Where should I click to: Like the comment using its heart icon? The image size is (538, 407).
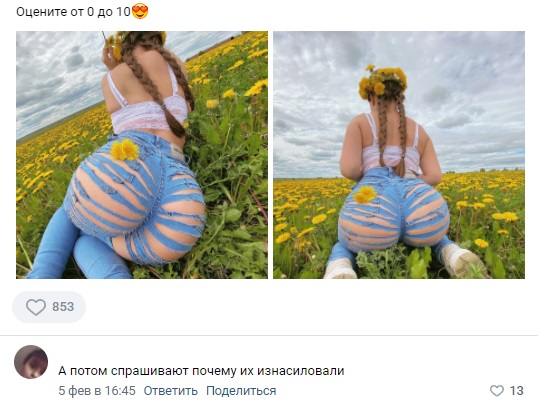pyautogui.click(x=496, y=391)
